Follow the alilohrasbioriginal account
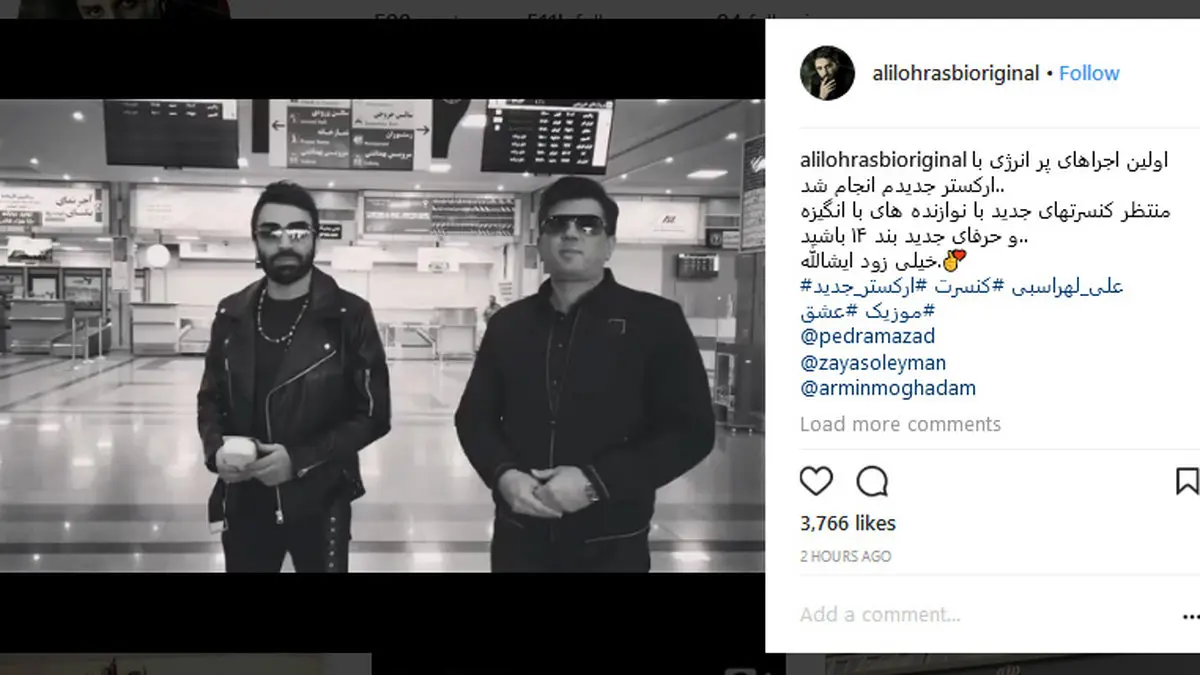 (1089, 73)
